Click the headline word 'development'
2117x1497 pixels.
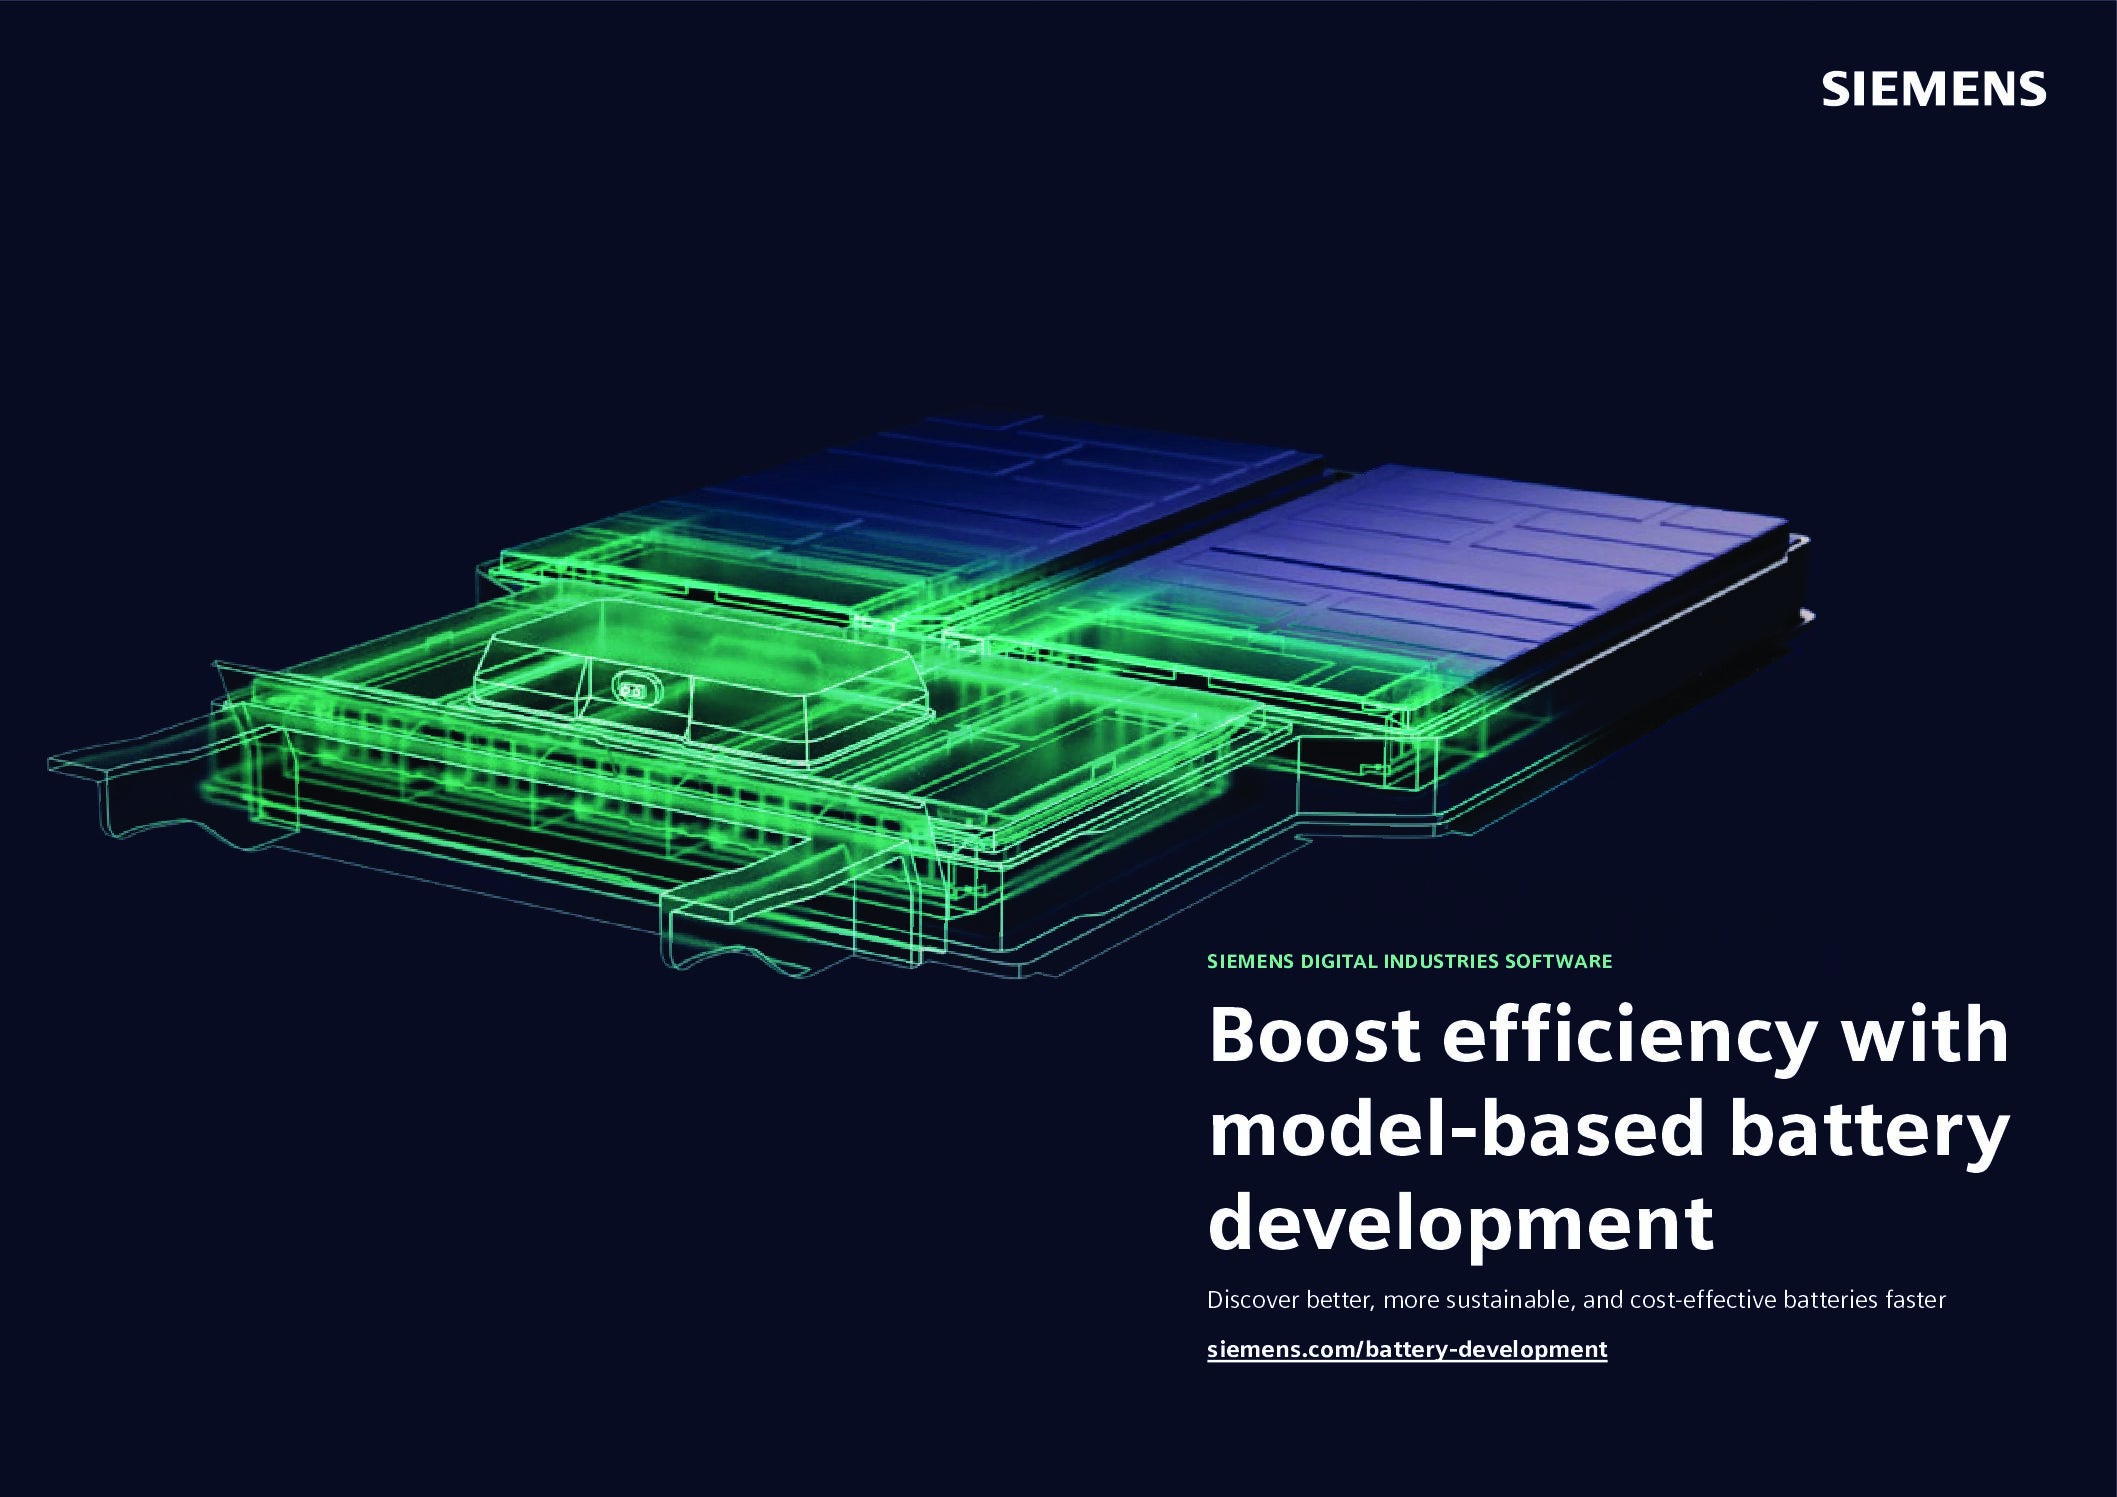pos(1460,1222)
